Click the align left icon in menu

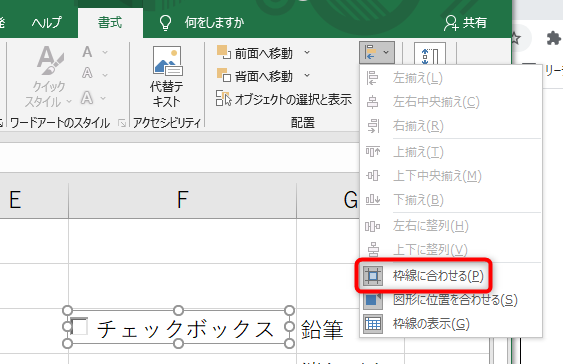click(x=372, y=78)
